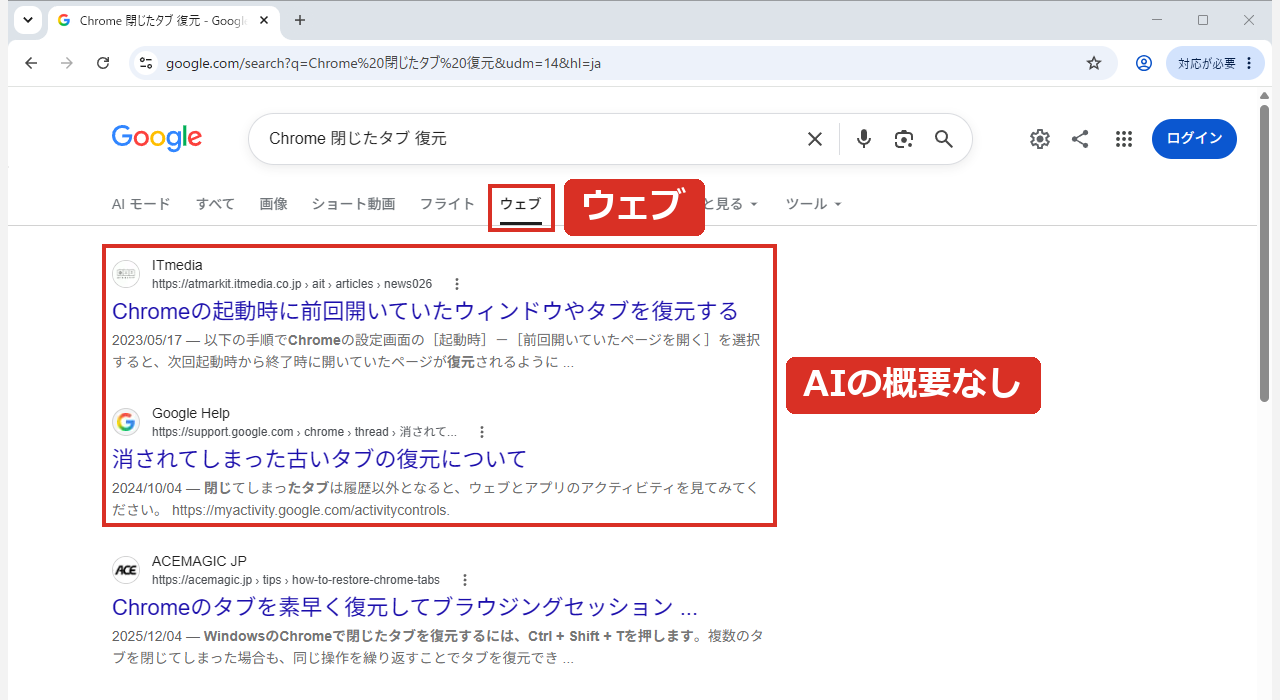The height and width of the screenshot is (700, 1280).
Task: Open Google Lens image search icon
Action: (x=904, y=139)
